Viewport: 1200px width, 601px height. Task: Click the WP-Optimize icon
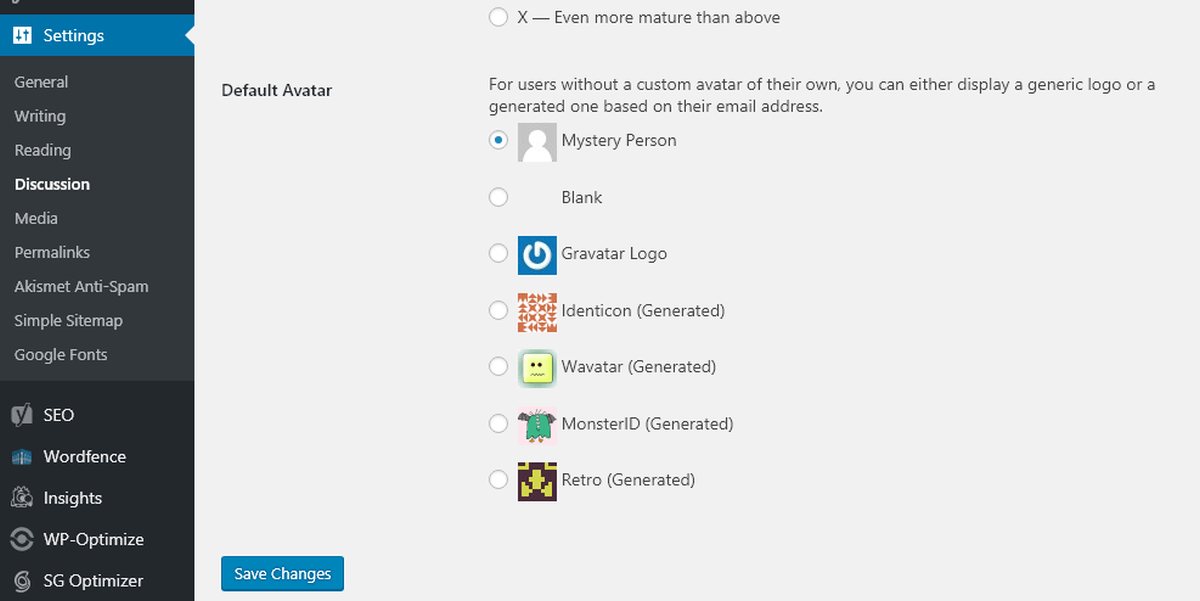coord(22,539)
